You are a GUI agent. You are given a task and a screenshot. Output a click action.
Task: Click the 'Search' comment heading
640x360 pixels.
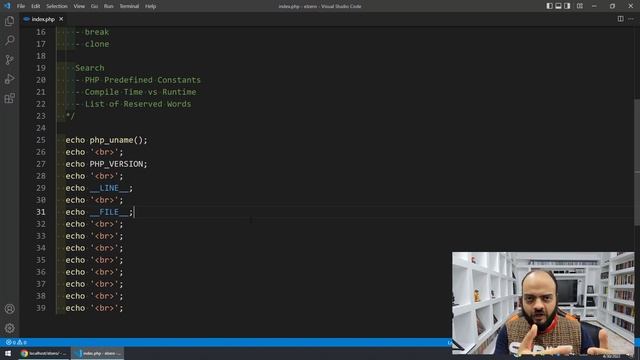click(x=90, y=68)
